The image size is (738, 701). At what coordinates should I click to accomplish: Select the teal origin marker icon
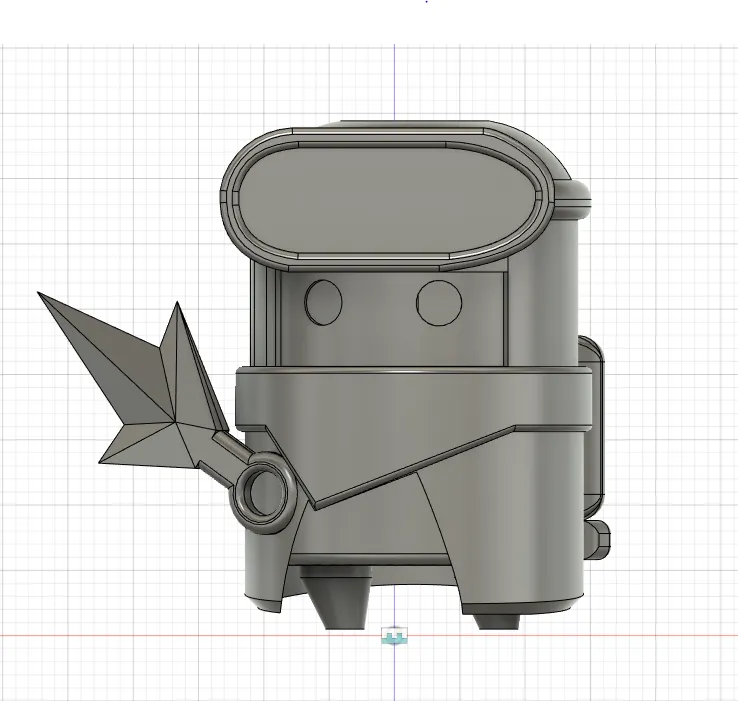[394, 637]
